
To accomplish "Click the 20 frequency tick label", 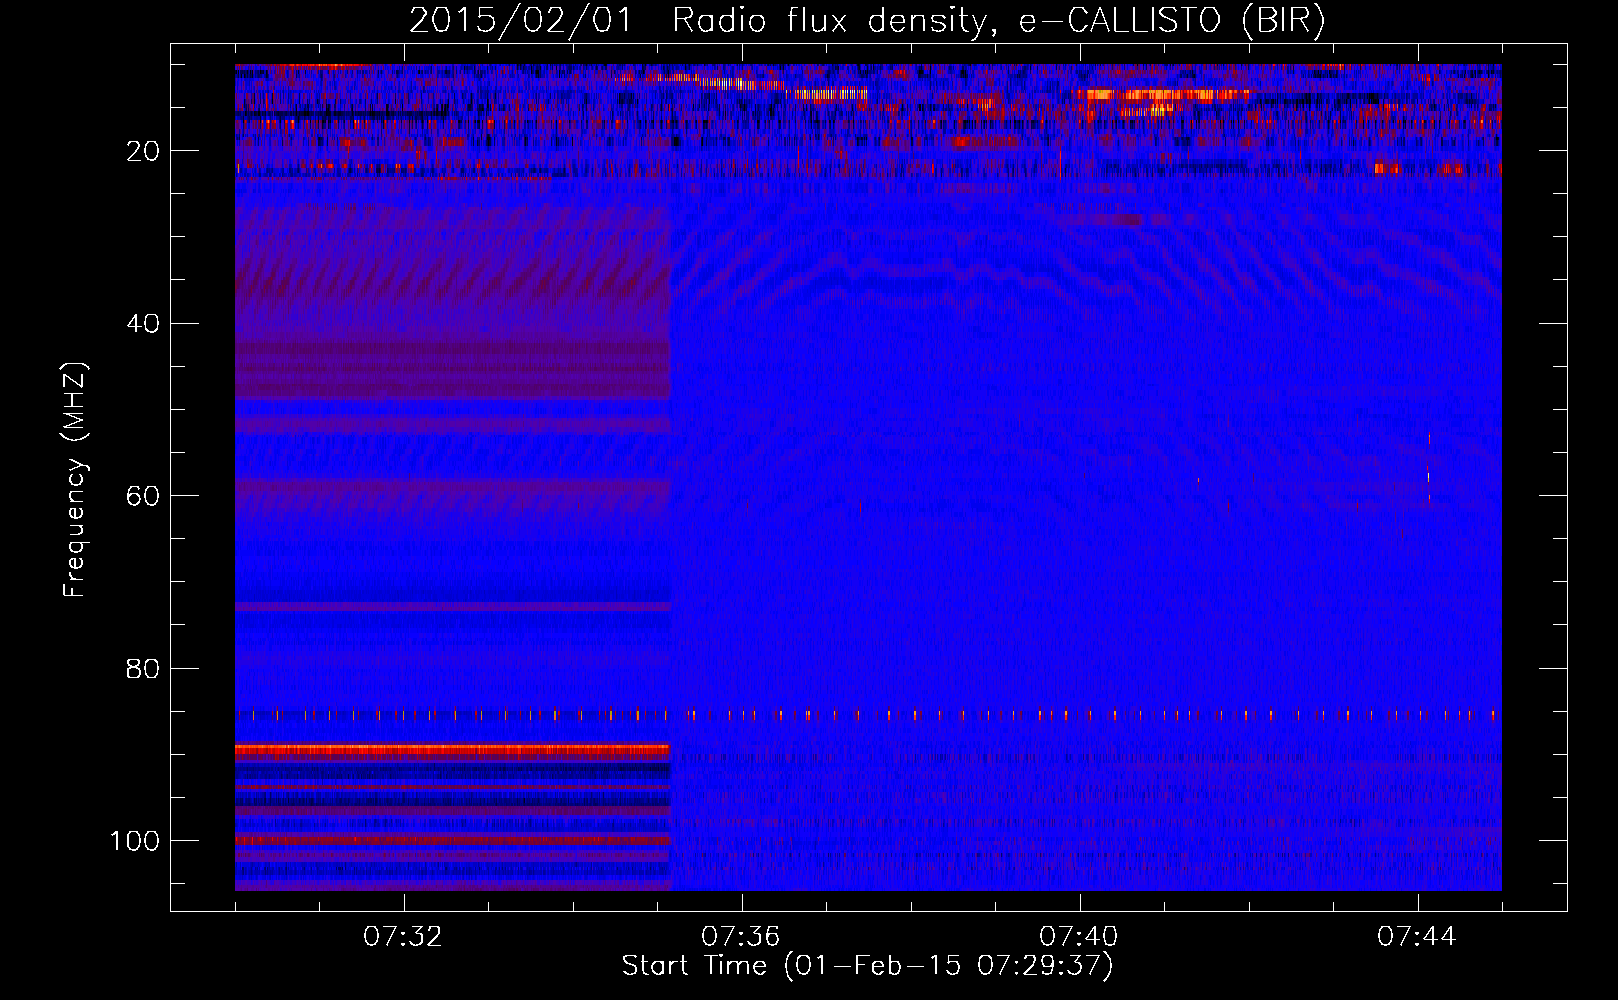I will point(144,151).
